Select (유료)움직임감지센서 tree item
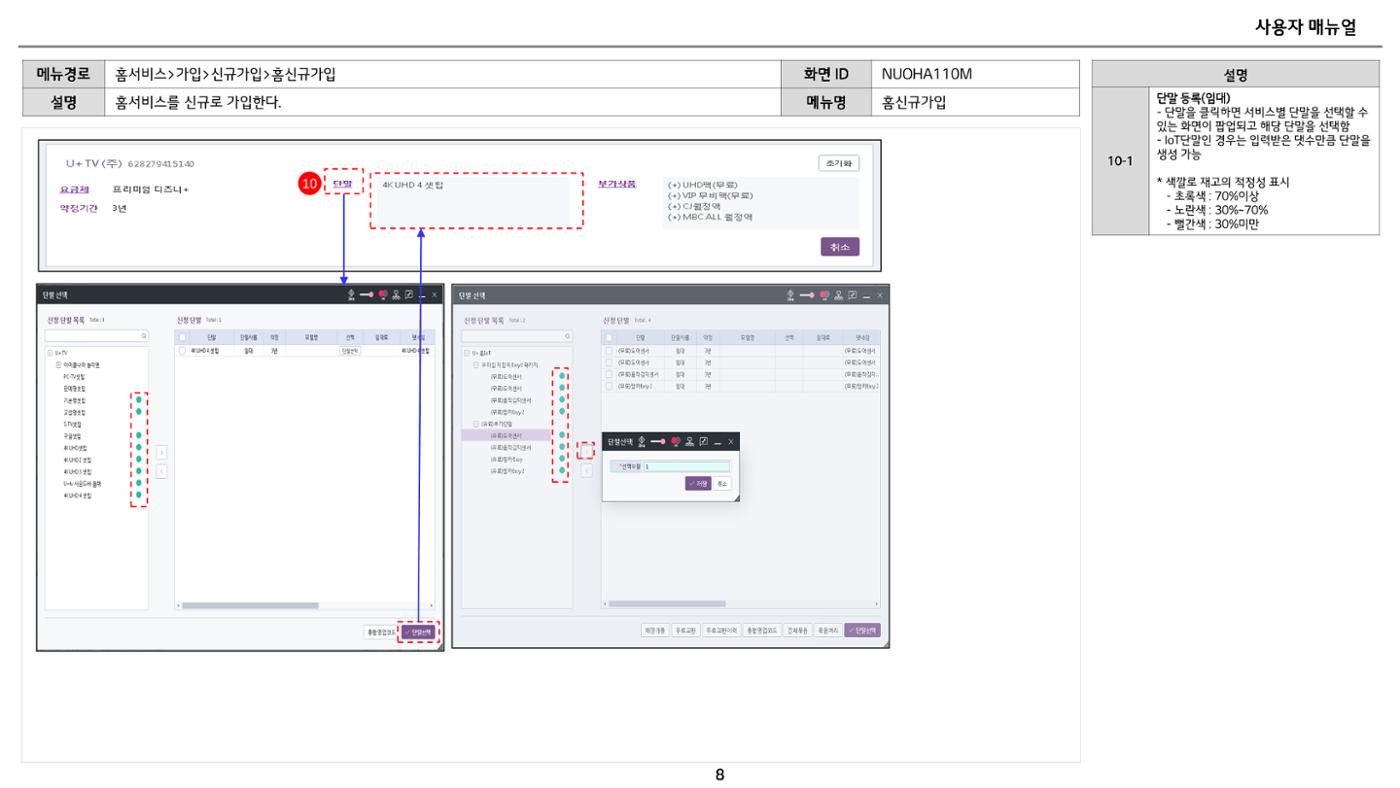Image resolution: width=1400 pixels, height=788 pixels. coord(511,448)
